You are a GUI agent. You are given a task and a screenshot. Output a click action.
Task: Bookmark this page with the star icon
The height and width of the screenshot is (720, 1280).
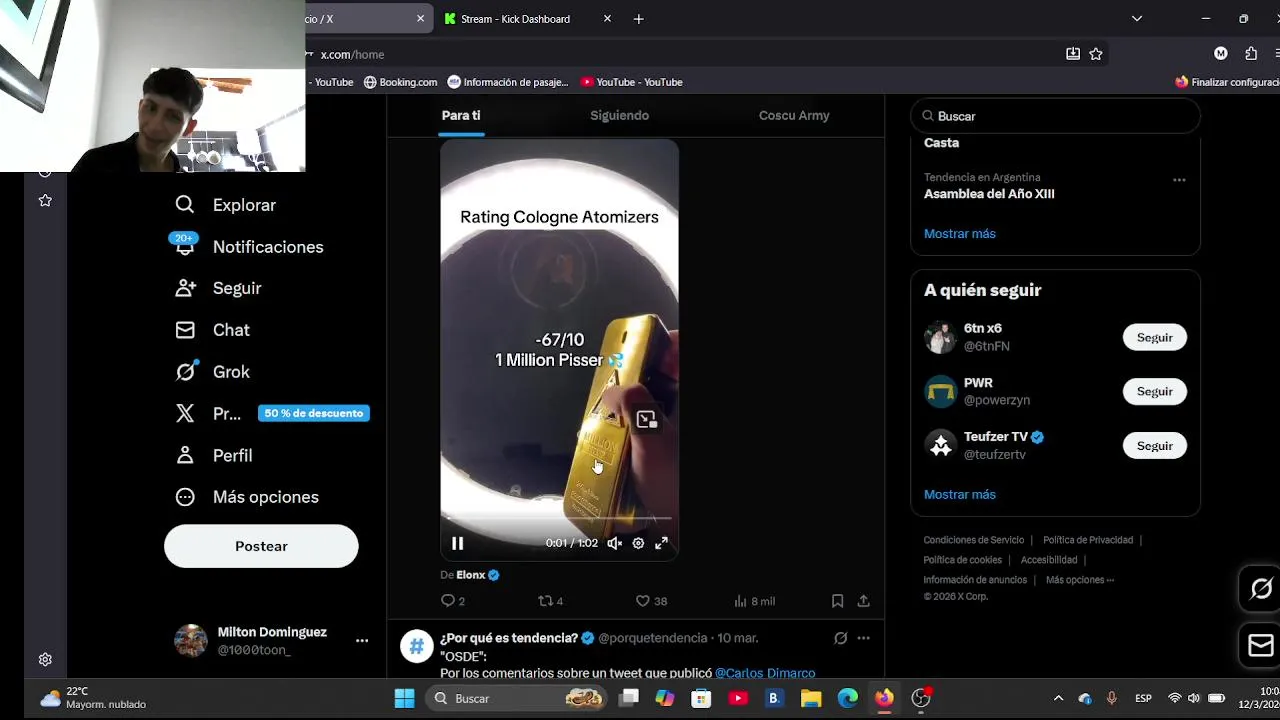(1096, 54)
